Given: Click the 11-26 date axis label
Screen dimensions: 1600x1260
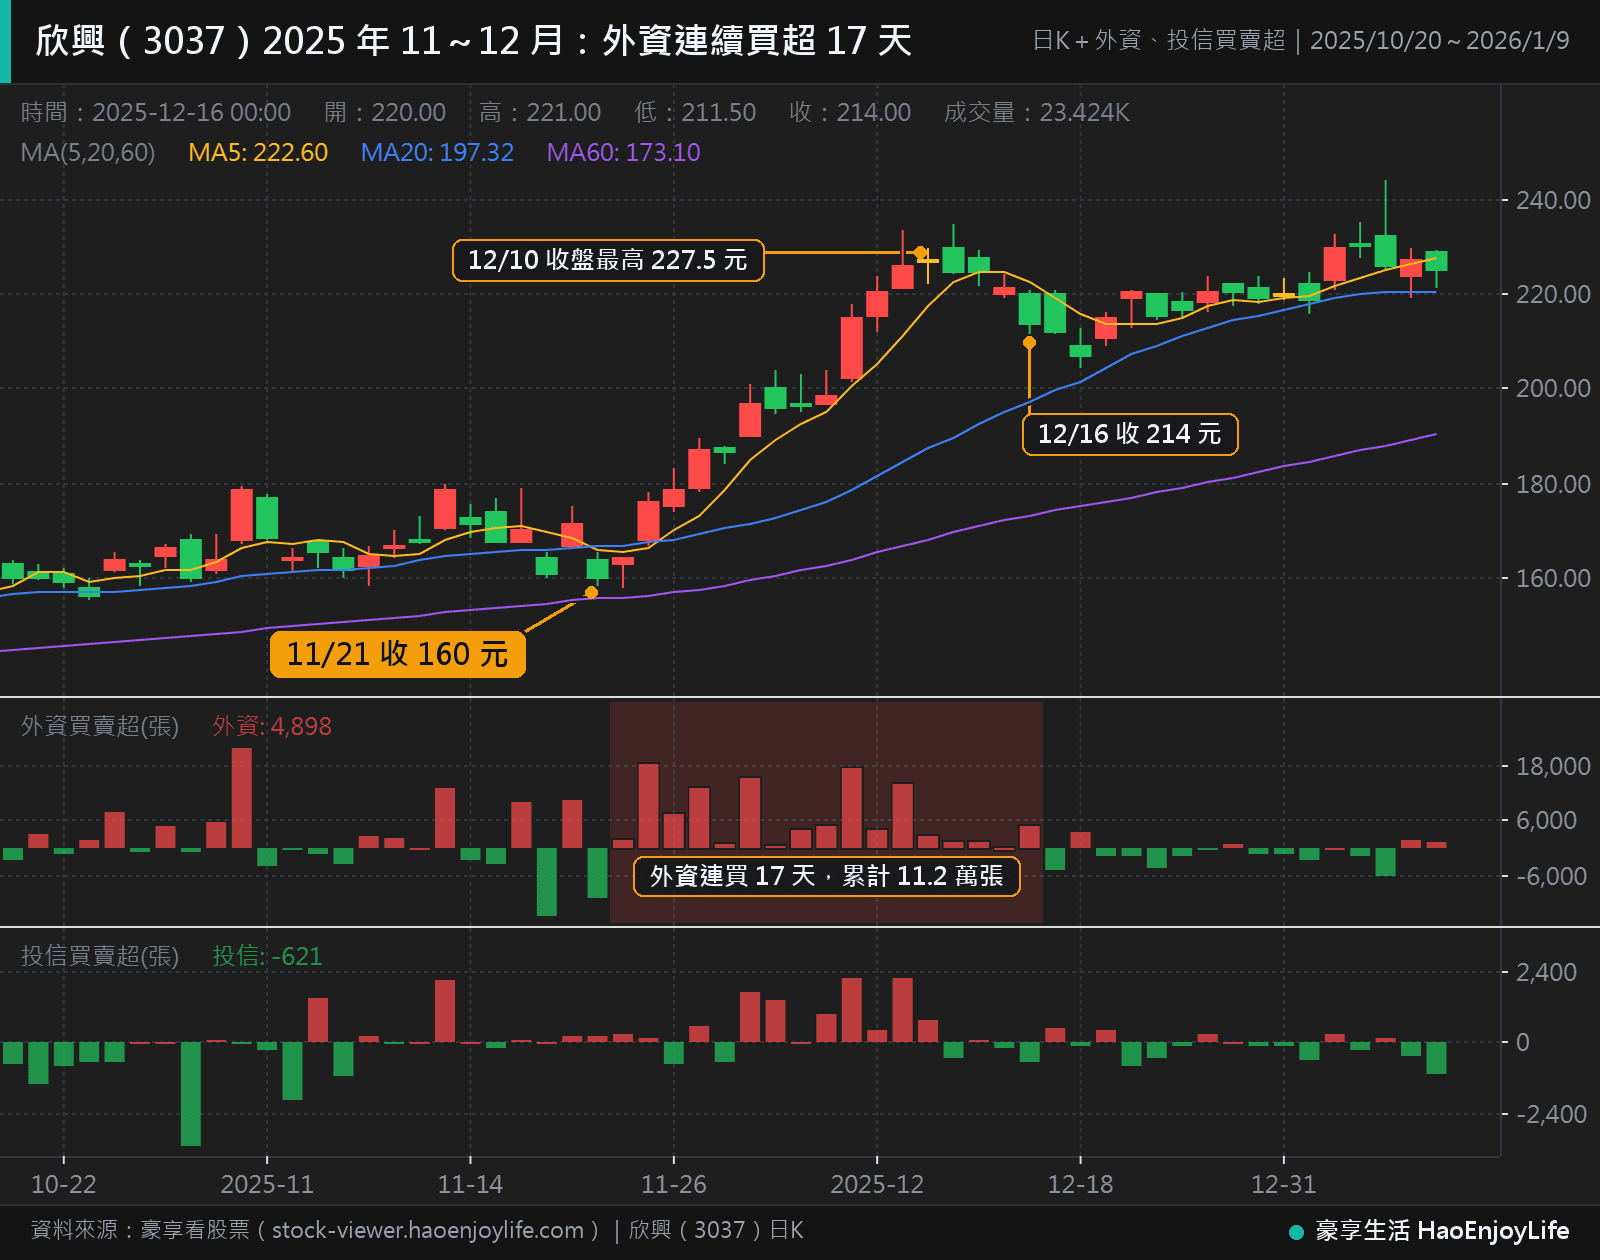Looking at the screenshot, I should coord(673,1185).
